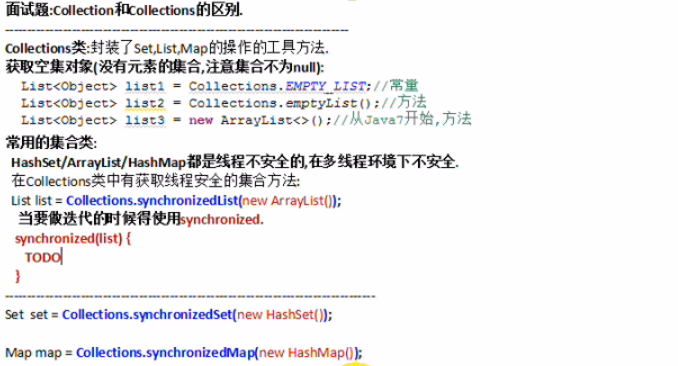
Task: Click 'new ArrayList()' inside the synchronizedList call
Action: point(287,201)
